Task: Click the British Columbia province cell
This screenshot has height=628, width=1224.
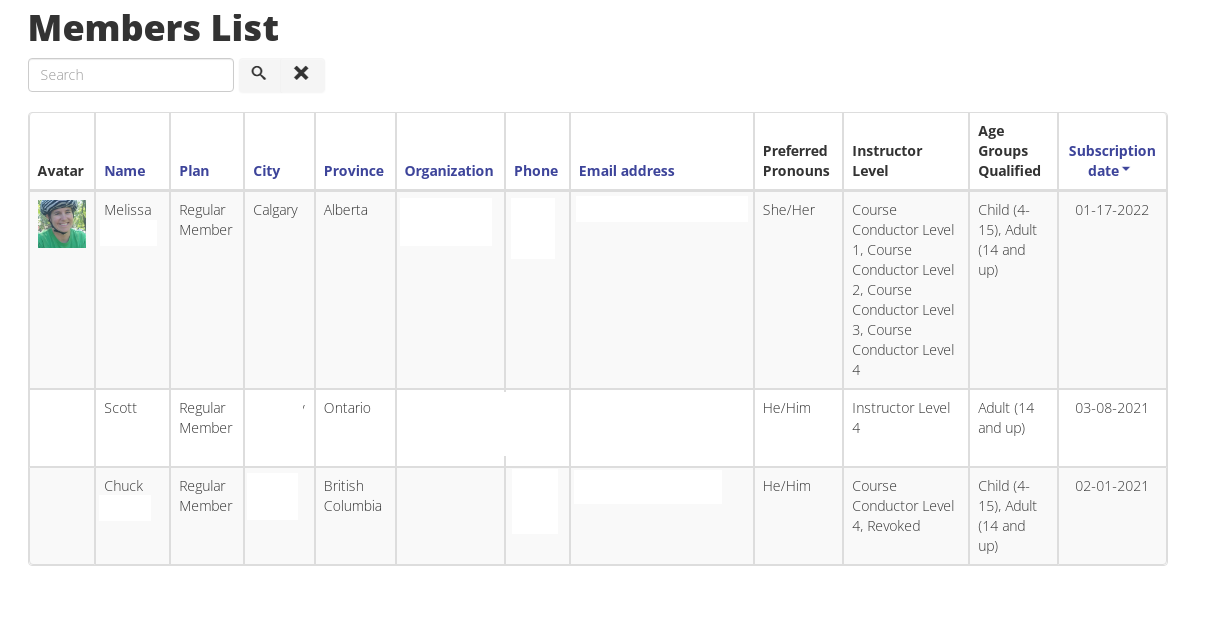Action: point(356,516)
